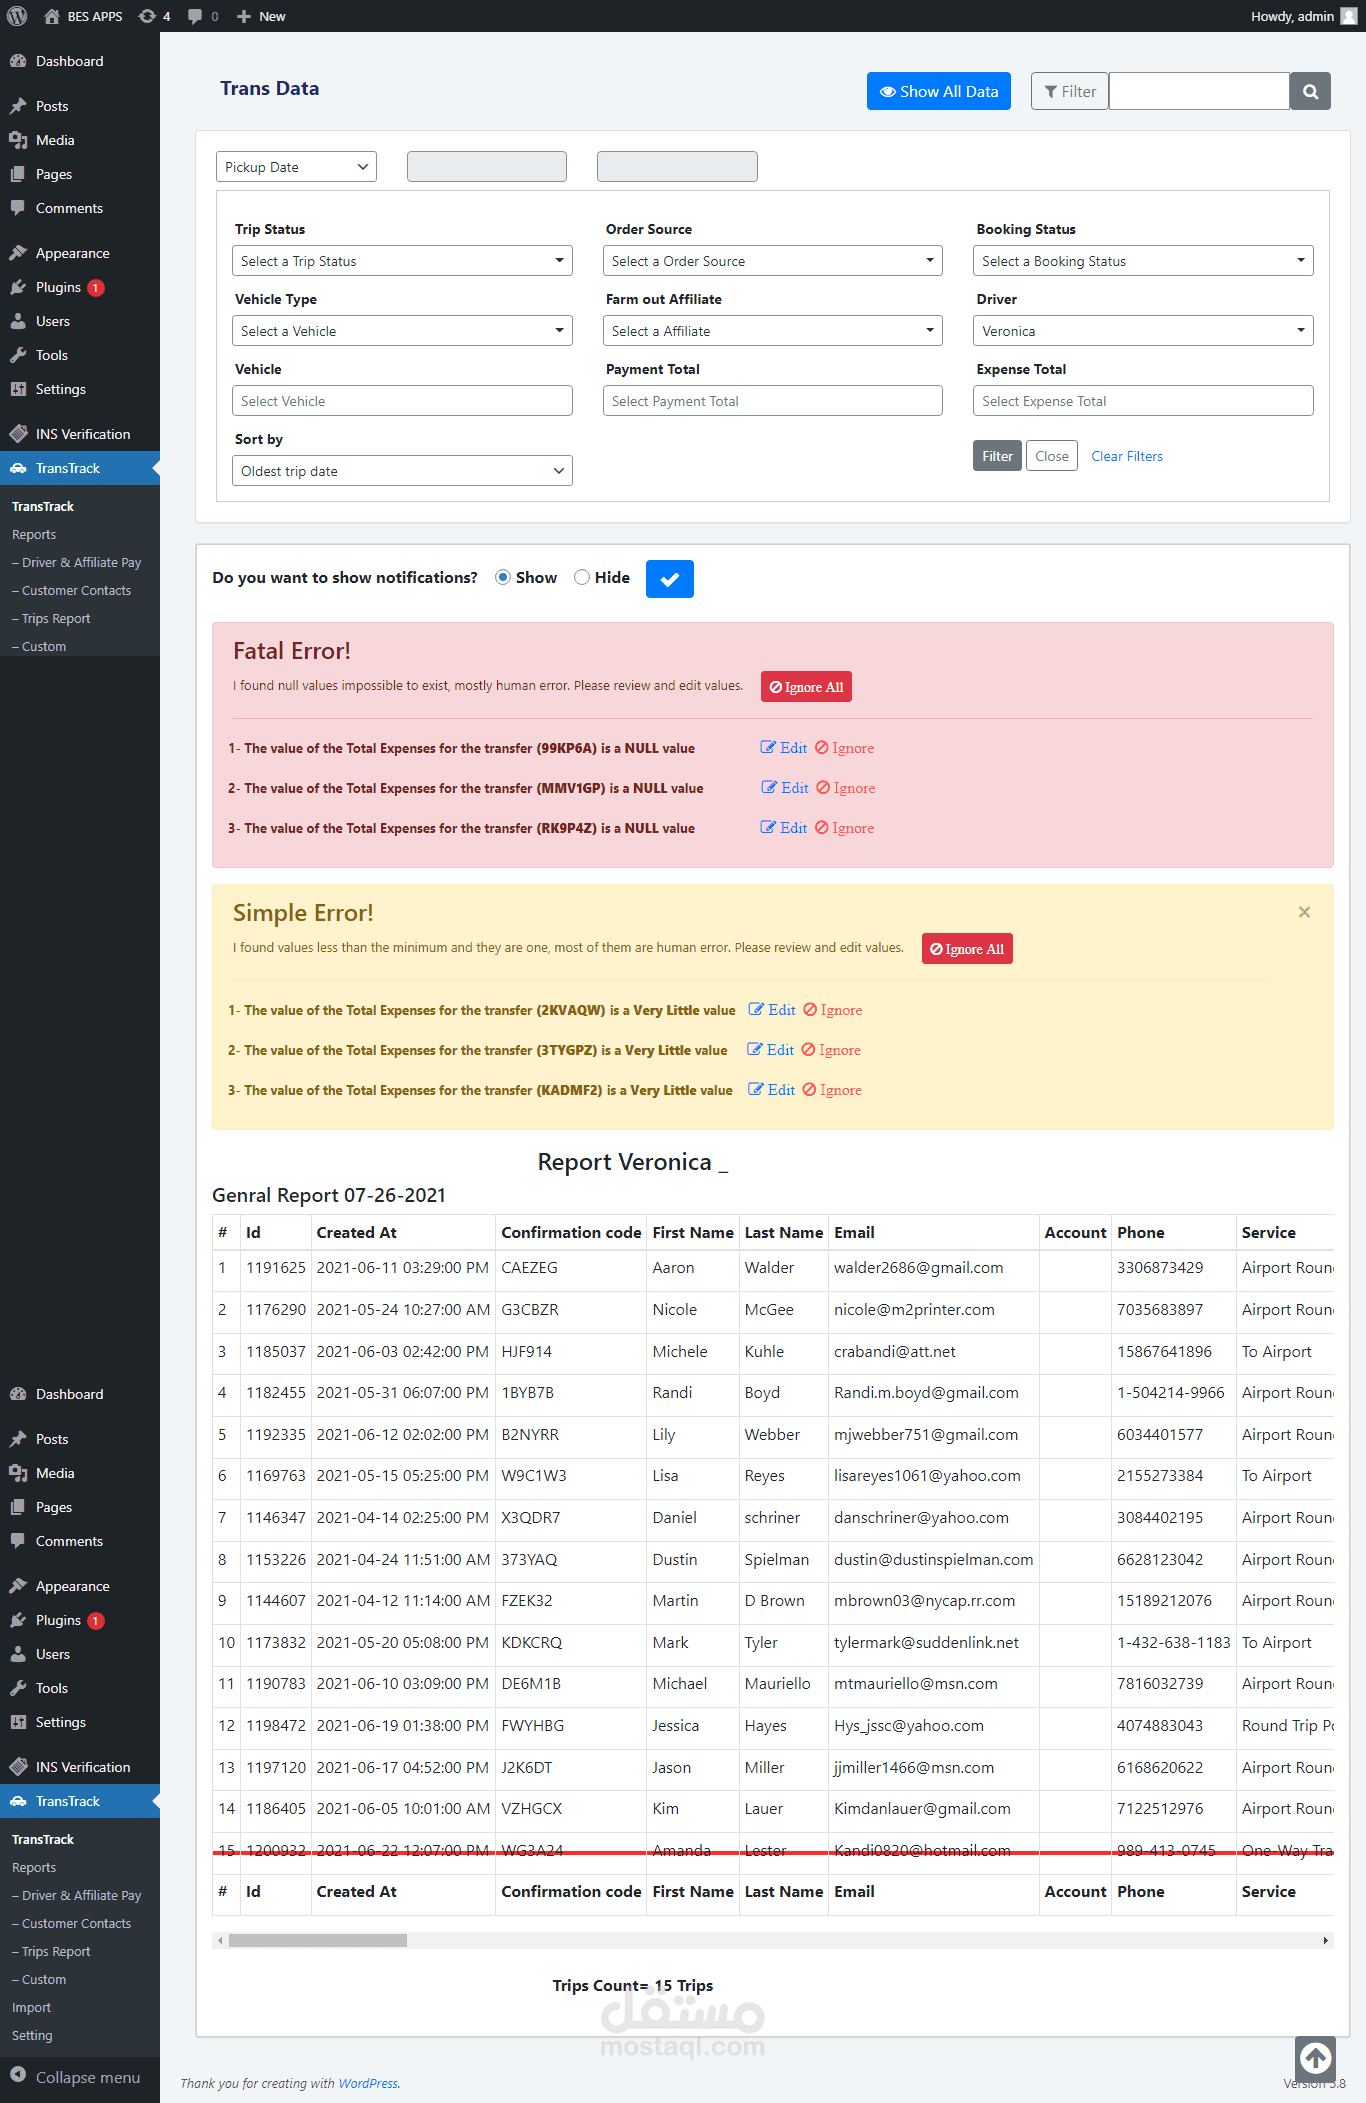Open the Trip Status dropdown
Viewport: 1366px width, 2103px height.
(x=402, y=261)
